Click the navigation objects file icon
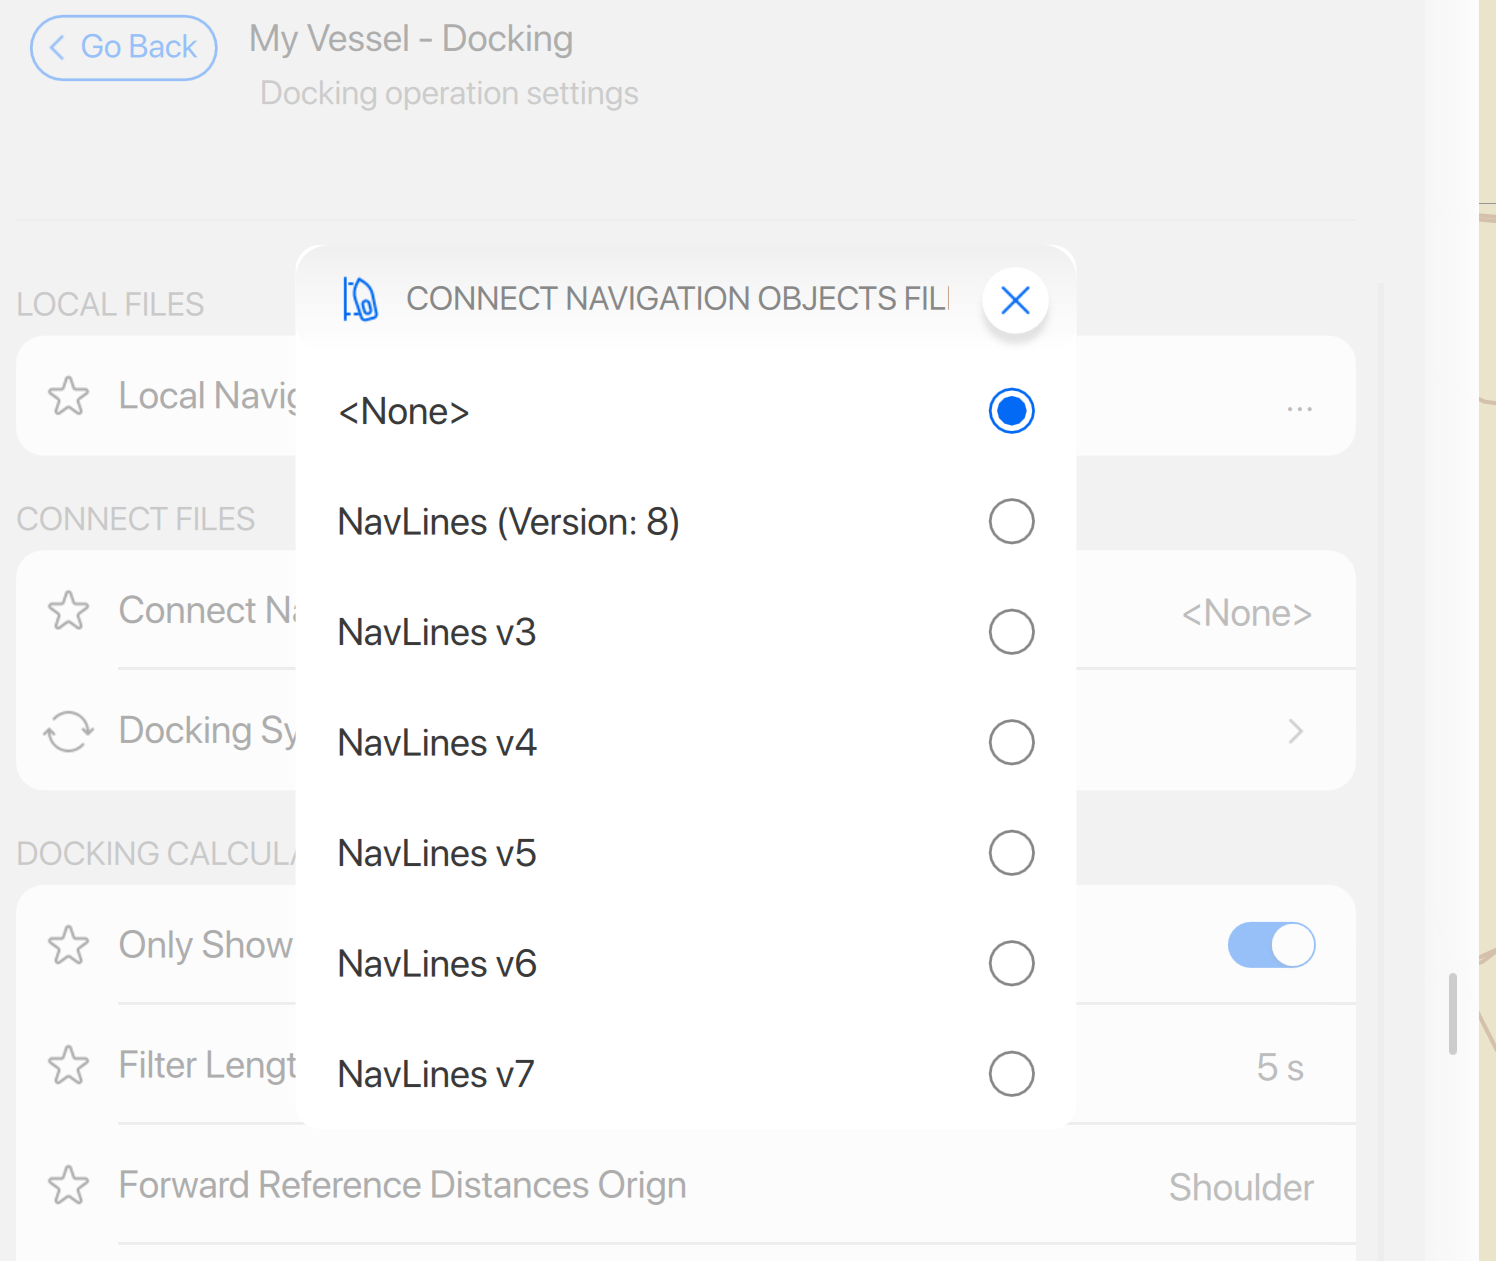This screenshot has width=1496, height=1261. pos(360,299)
